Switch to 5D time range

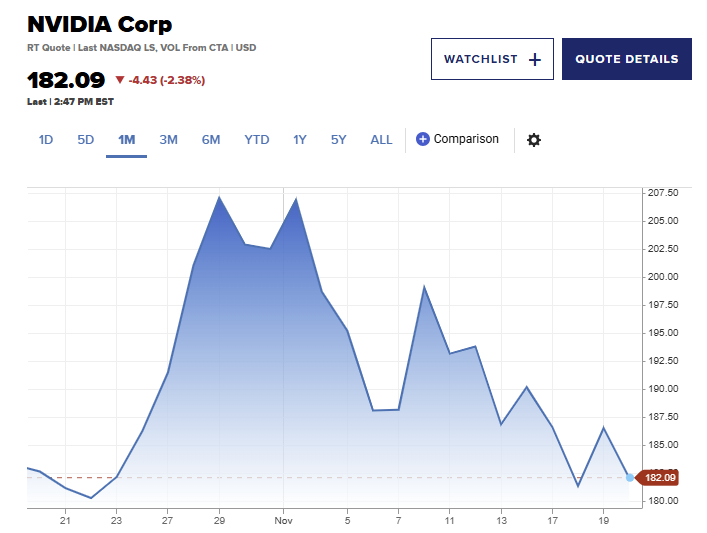(x=86, y=140)
